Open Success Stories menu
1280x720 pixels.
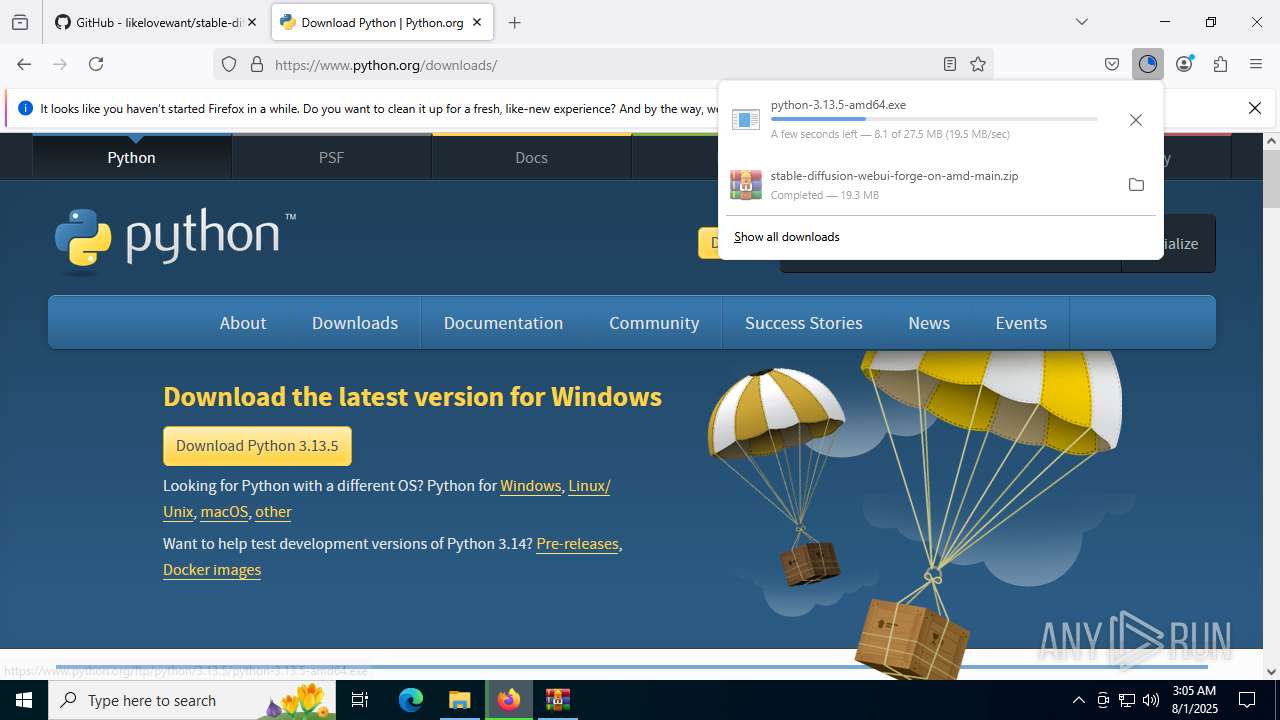click(x=804, y=323)
